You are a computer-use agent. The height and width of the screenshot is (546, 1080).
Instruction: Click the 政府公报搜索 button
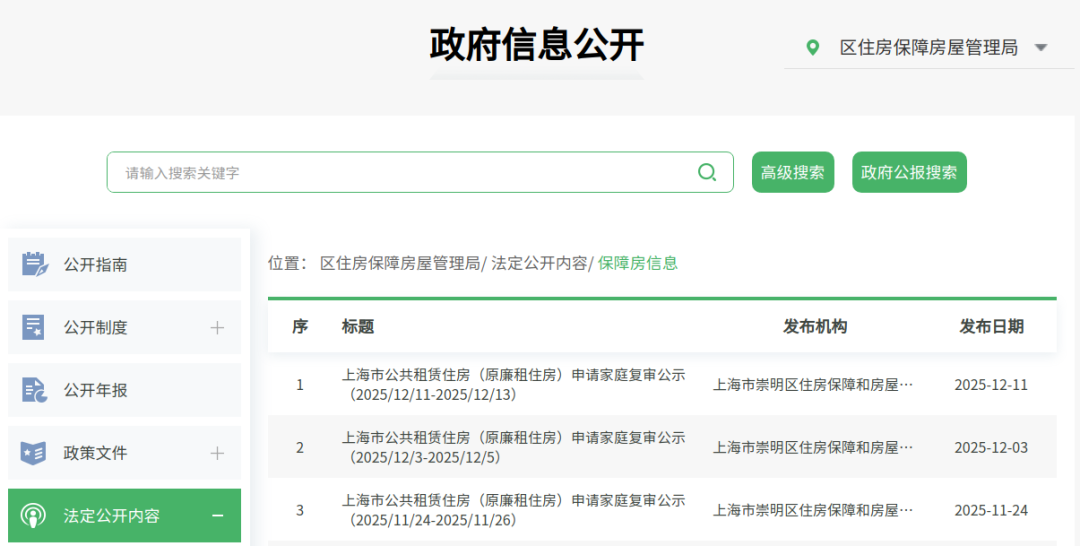point(909,172)
